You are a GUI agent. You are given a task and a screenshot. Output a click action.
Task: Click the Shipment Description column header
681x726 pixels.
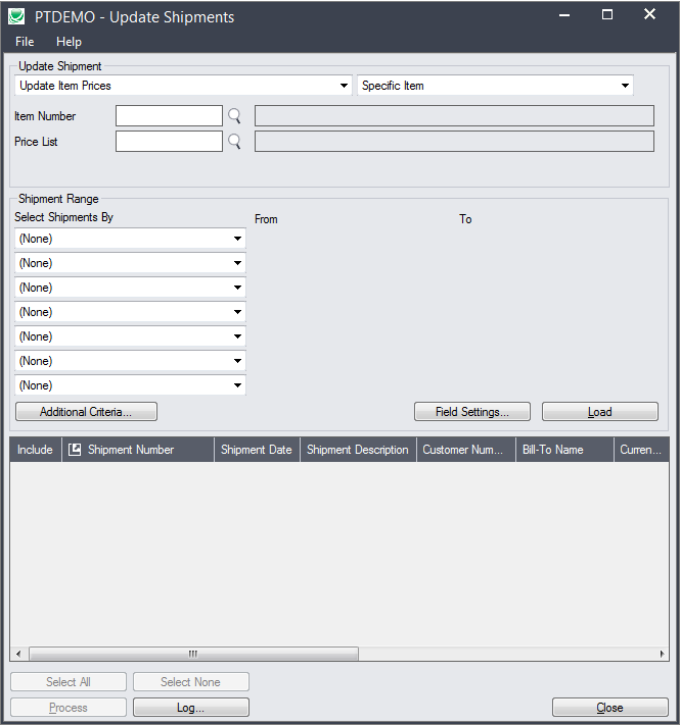pyautogui.click(x=358, y=450)
